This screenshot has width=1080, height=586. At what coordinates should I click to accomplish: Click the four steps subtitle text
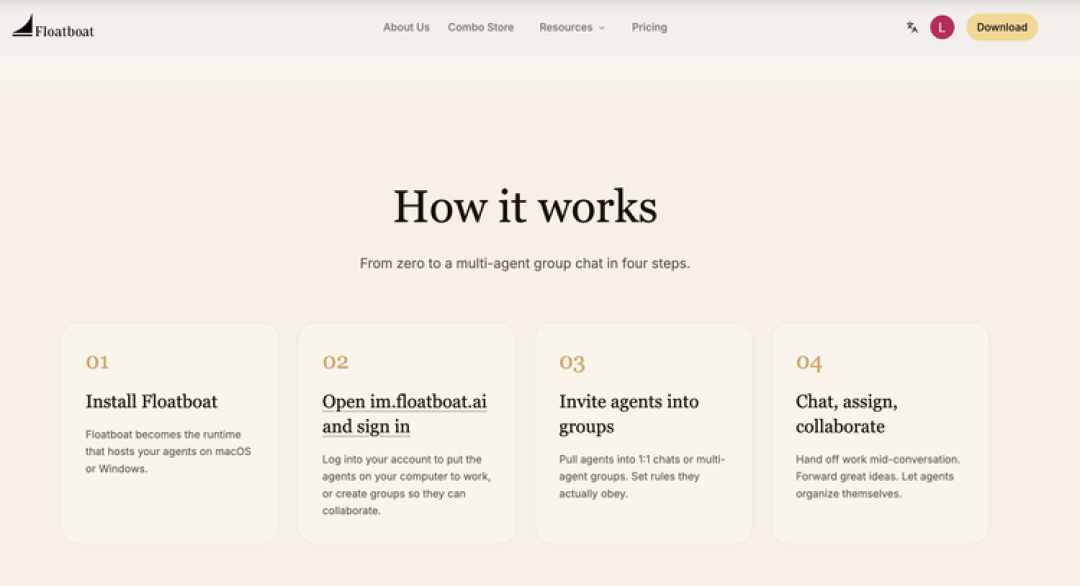point(525,263)
